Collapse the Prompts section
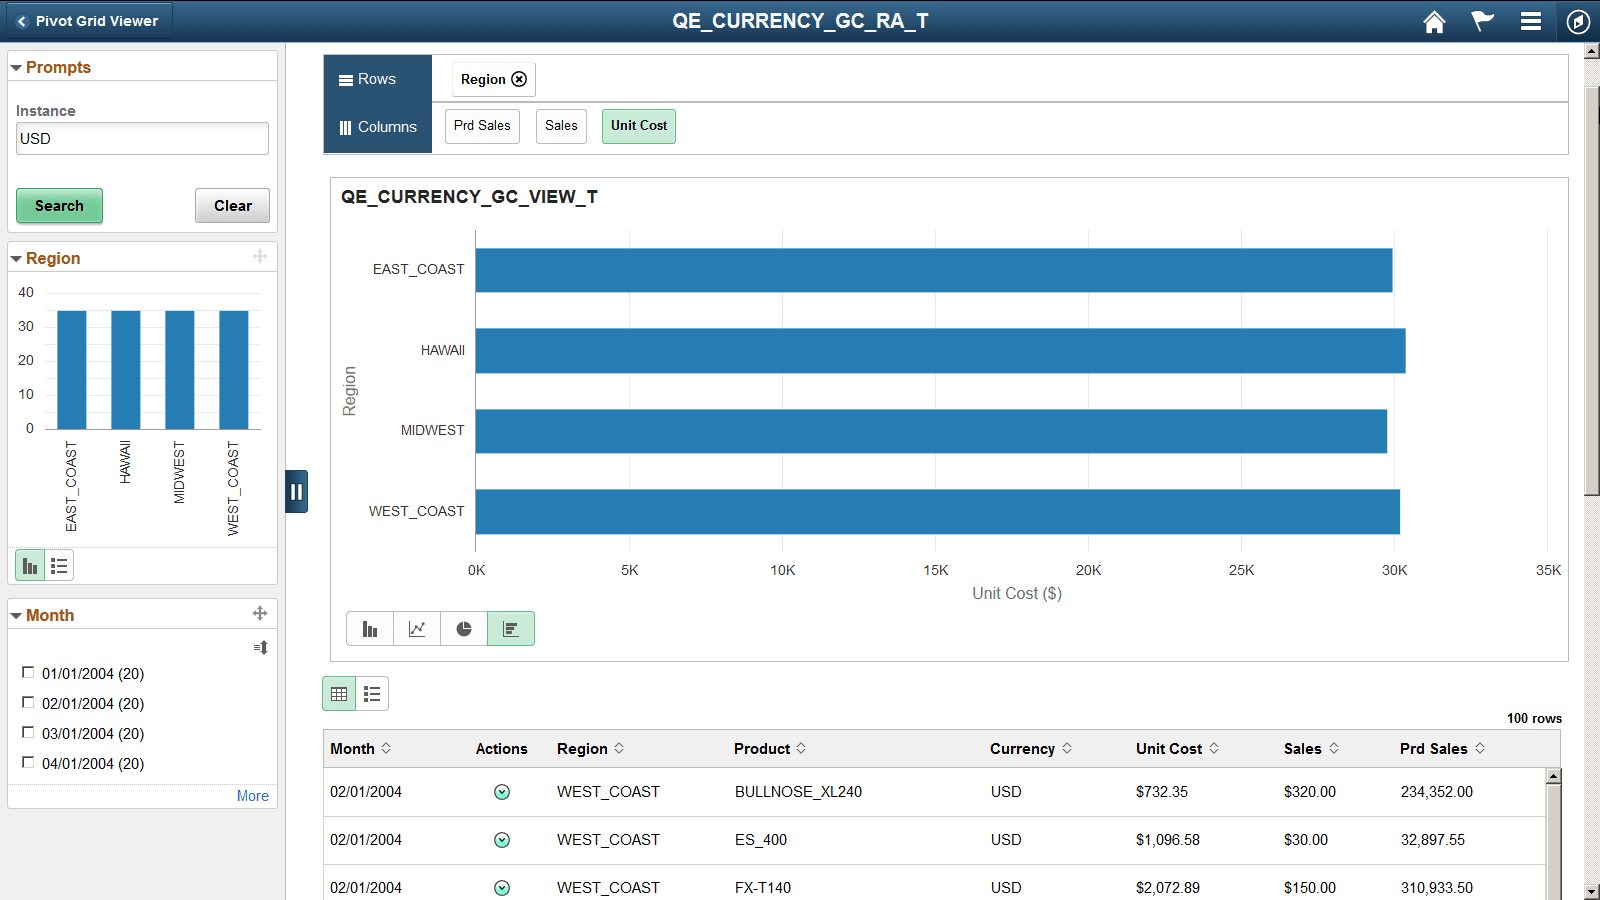This screenshot has height=900, width=1600. pyautogui.click(x=15, y=67)
